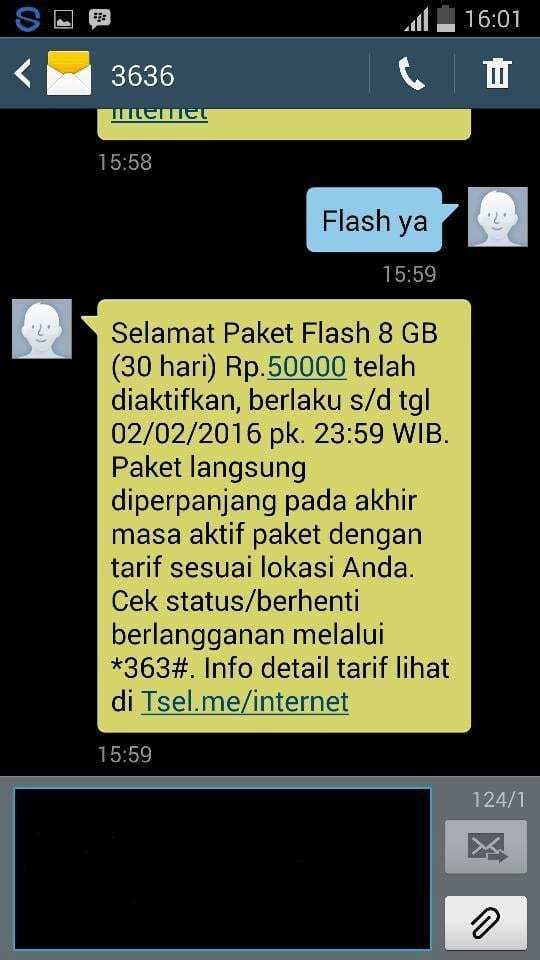
Task: Open the yellow envelope messaging icon
Action: click(x=69, y=75)
